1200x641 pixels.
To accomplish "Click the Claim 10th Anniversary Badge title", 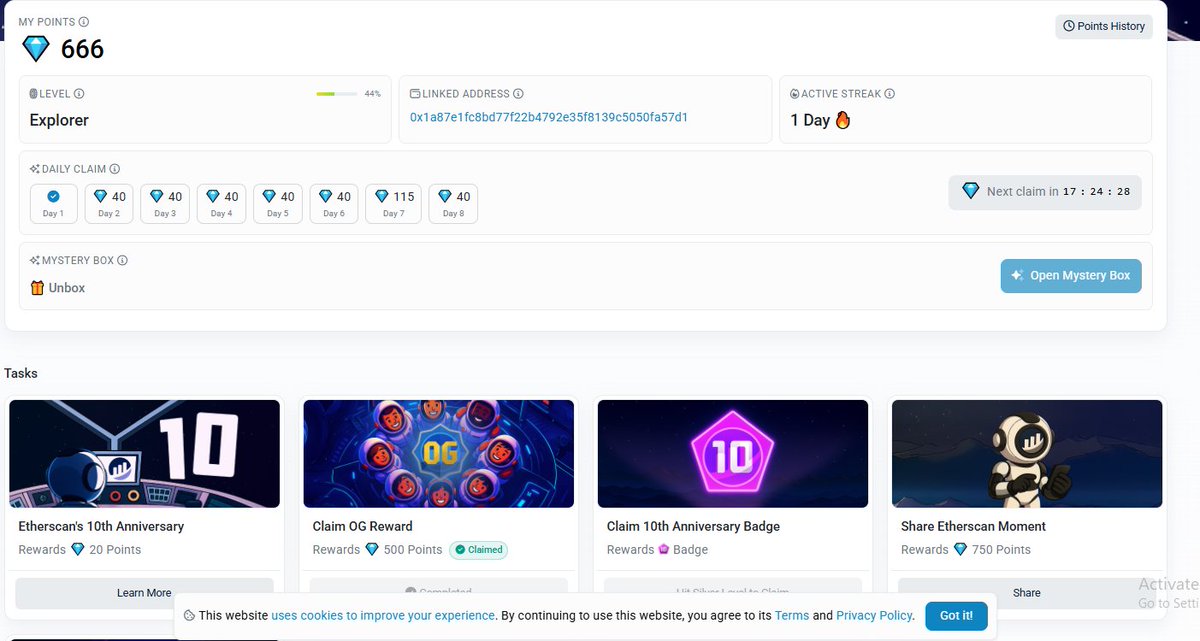I will (x=693, y=526).
